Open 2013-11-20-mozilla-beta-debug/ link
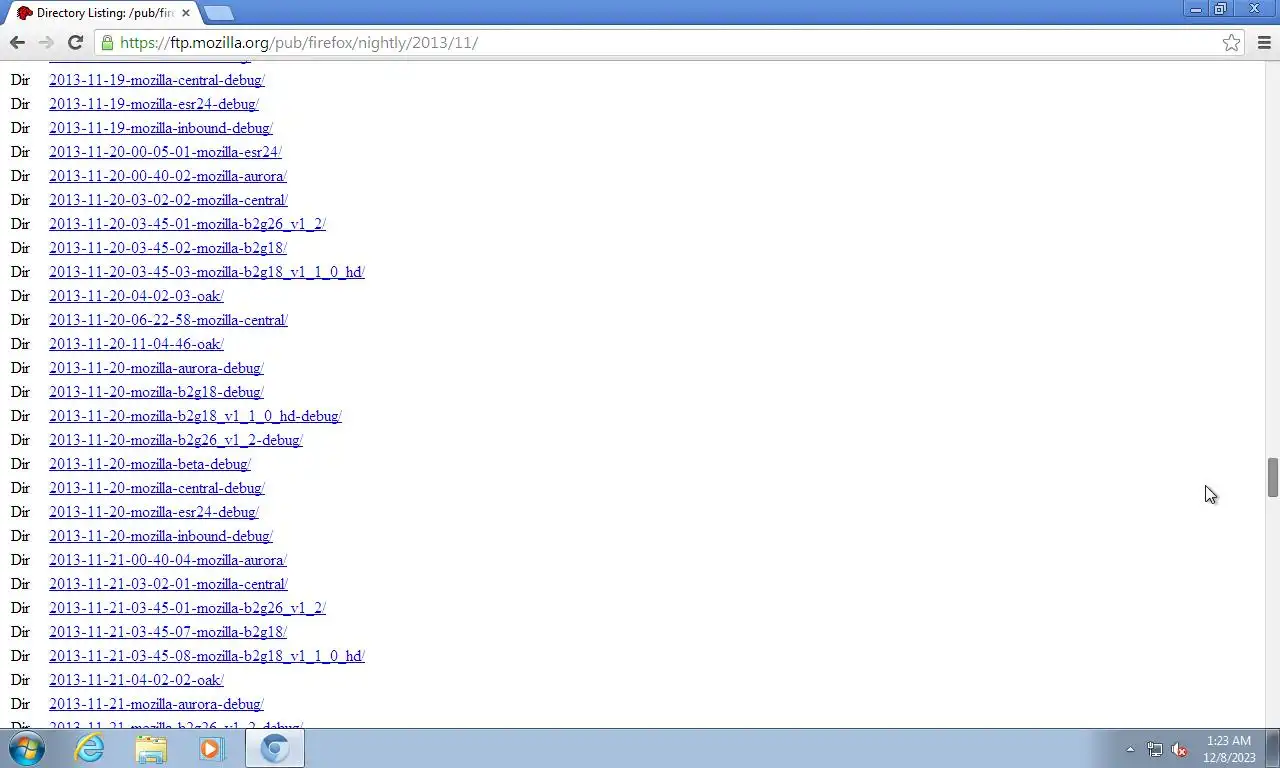The width and height of the screenshot is (1280, 768). pyautogui.click(x=150, y=464)
